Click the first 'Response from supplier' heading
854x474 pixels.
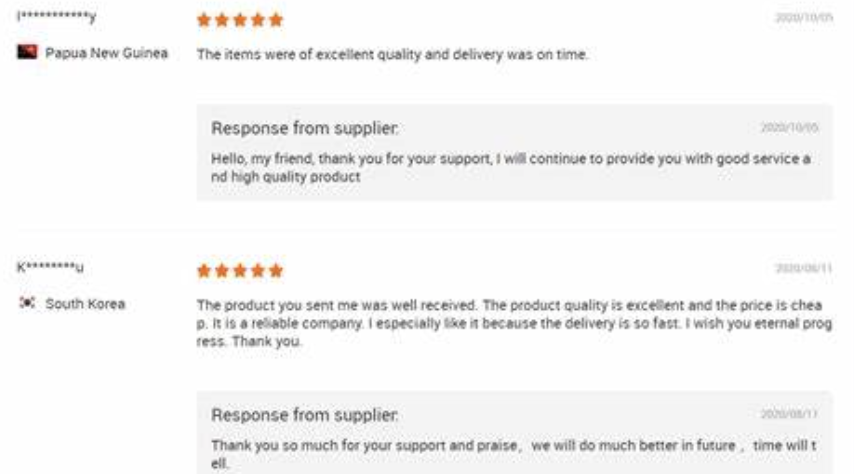click(305, 128)
